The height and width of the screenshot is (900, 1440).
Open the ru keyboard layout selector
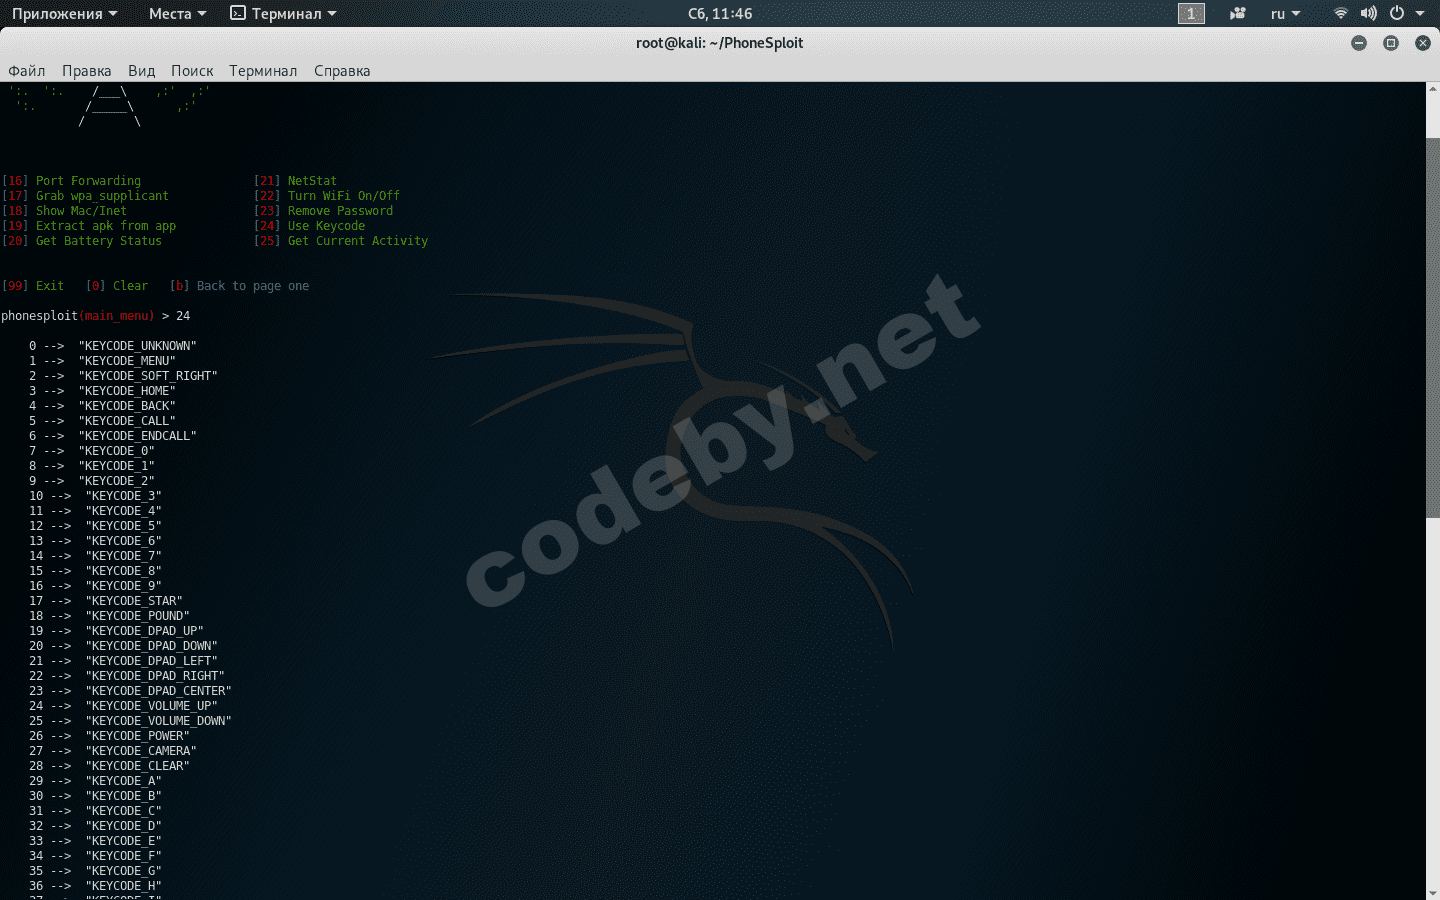pos(1285,14)
